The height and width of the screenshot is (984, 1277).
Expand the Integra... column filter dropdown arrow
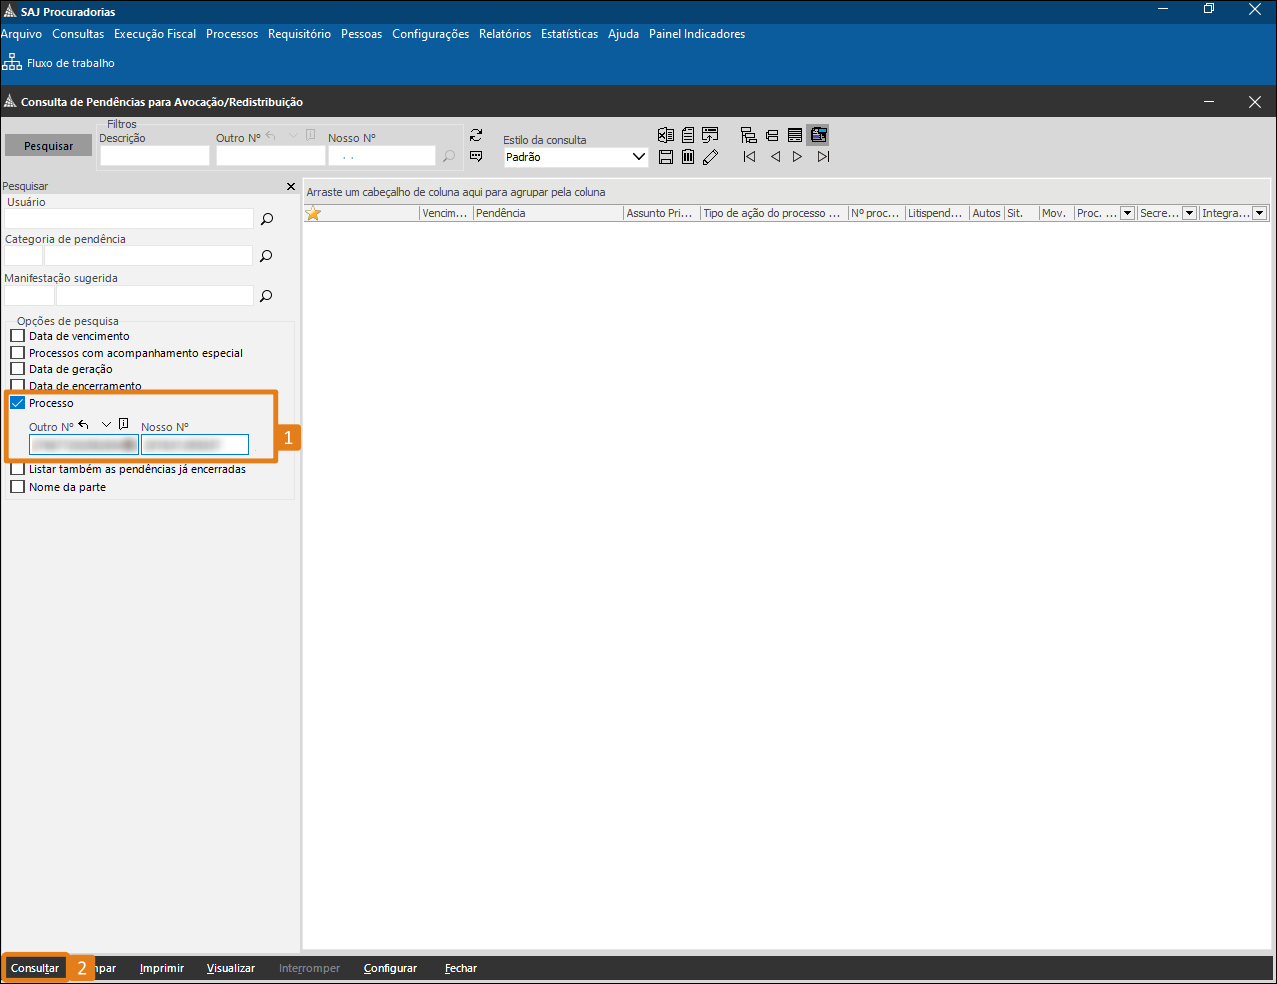click(1259, 213)
